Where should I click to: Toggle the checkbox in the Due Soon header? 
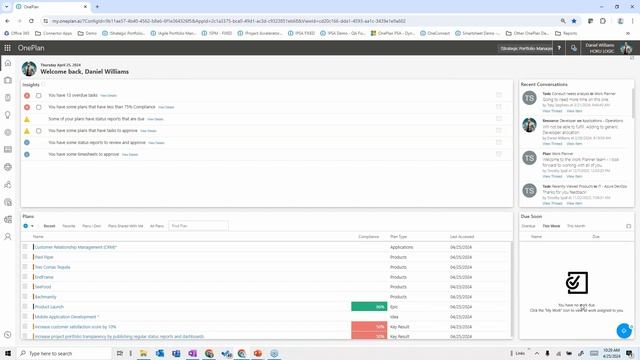[x=629, y=226]
